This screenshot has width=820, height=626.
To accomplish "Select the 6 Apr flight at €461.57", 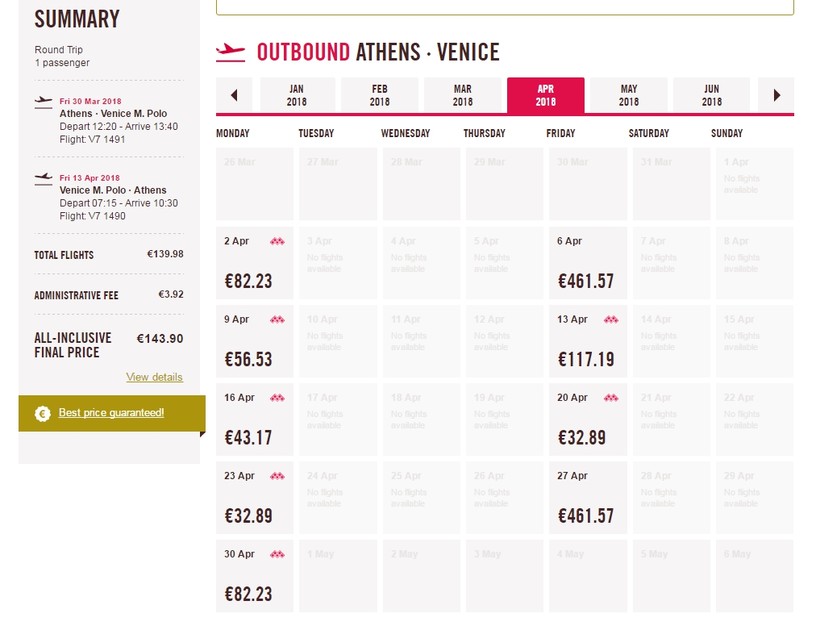I will coord(587,264).
